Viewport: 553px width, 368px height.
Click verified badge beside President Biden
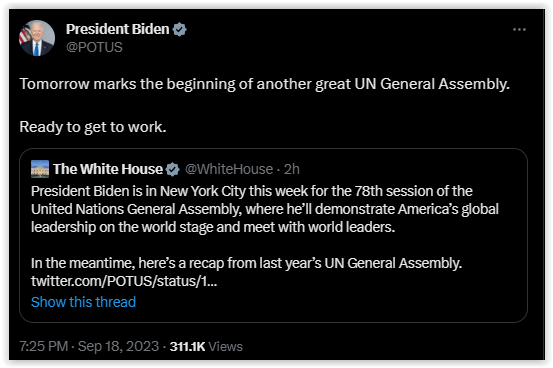[180, 30]
